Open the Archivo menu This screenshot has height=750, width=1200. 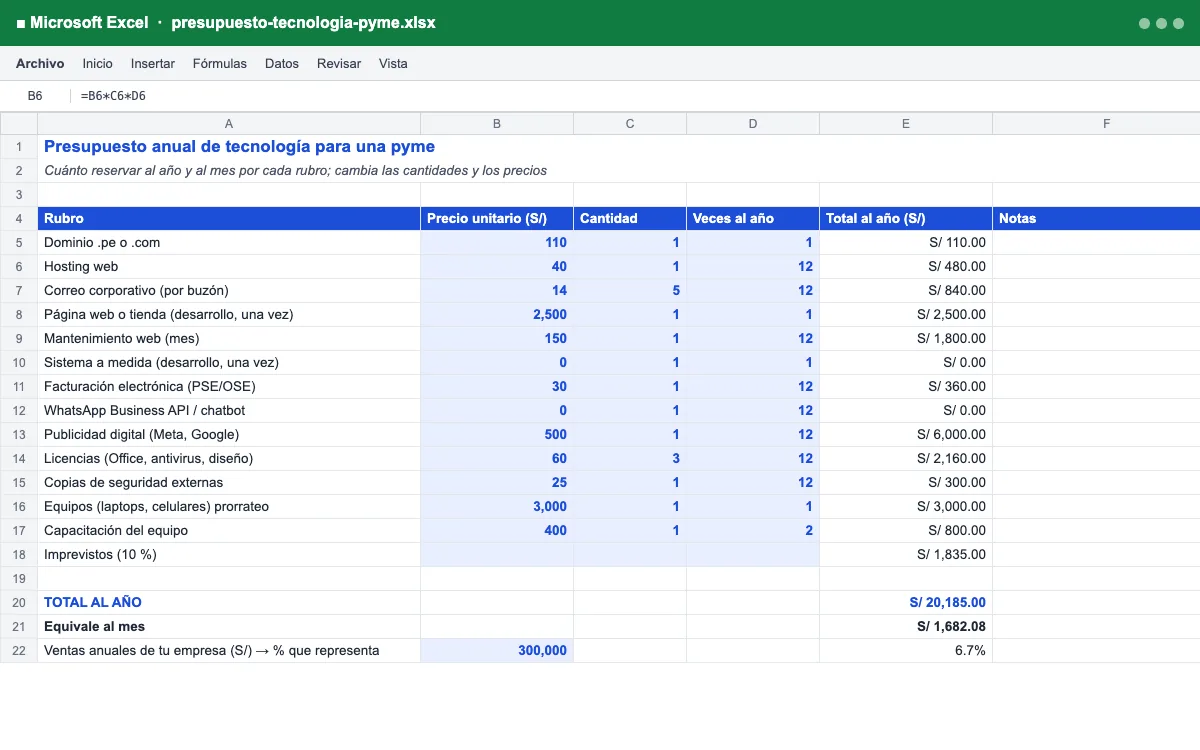40,63
